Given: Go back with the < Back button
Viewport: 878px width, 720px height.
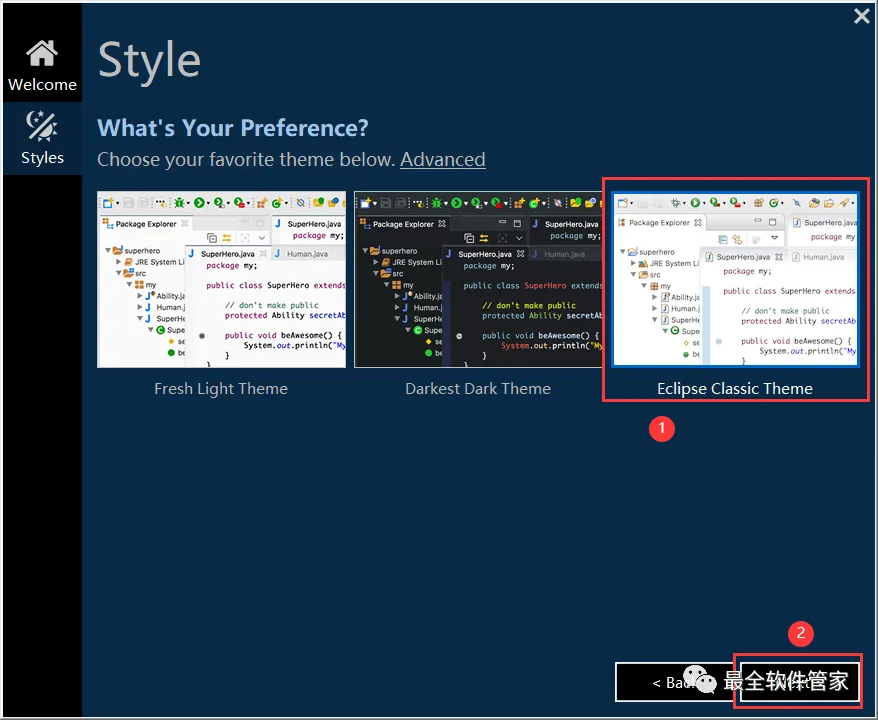Looking at the screenshot, I should tap(676, 682).
